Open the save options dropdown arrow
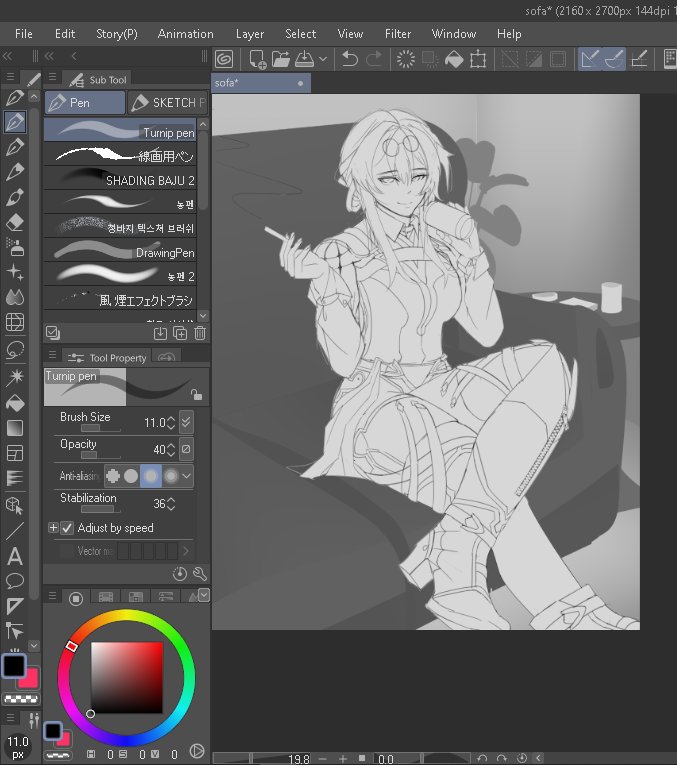 (x=322, y=59)
